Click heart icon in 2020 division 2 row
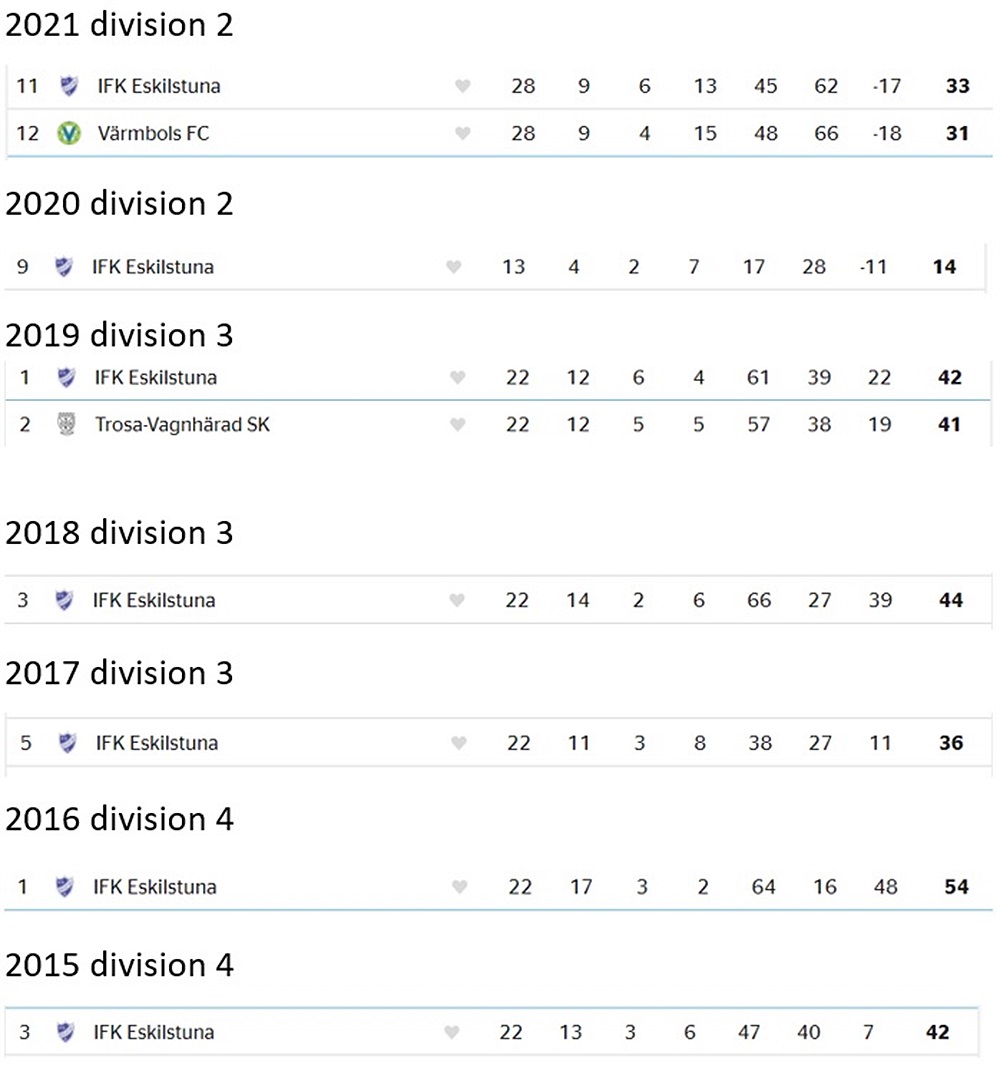Image resolution: width=1000 pixels, height=1075 pixels. point(453,266)
